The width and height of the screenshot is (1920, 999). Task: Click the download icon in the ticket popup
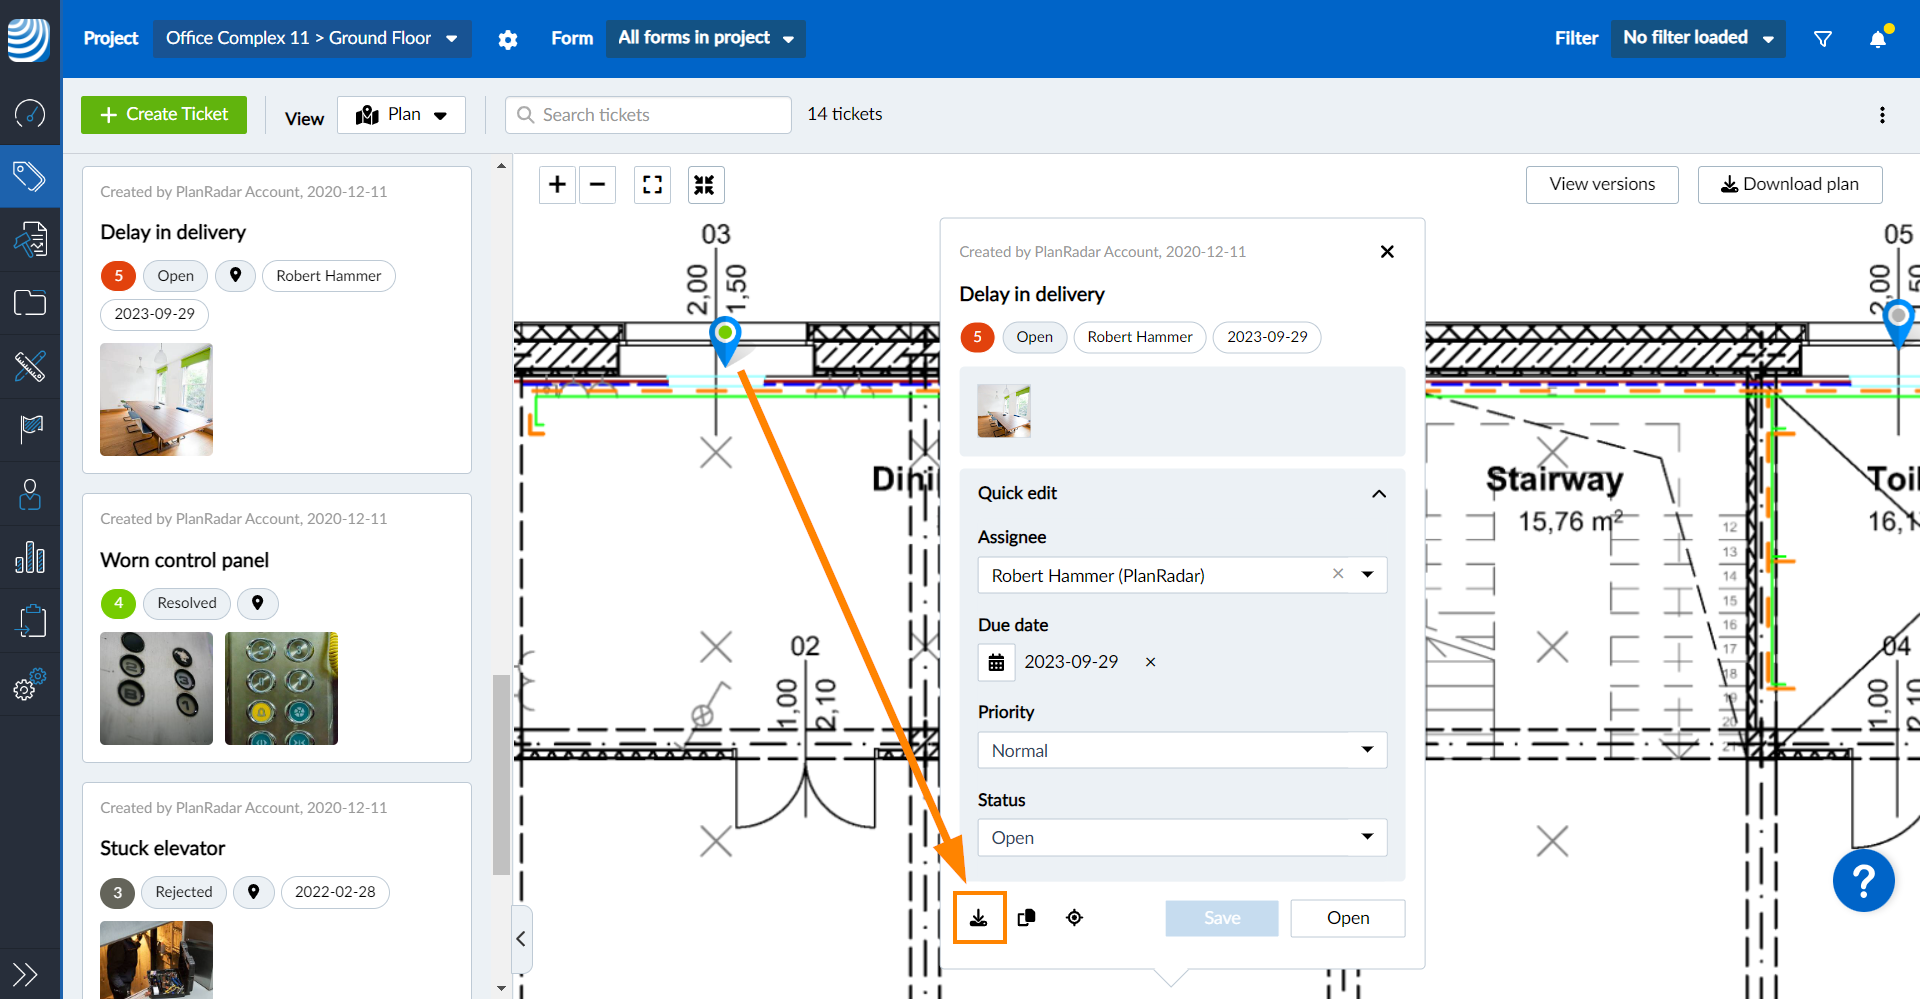click(979, 917)
